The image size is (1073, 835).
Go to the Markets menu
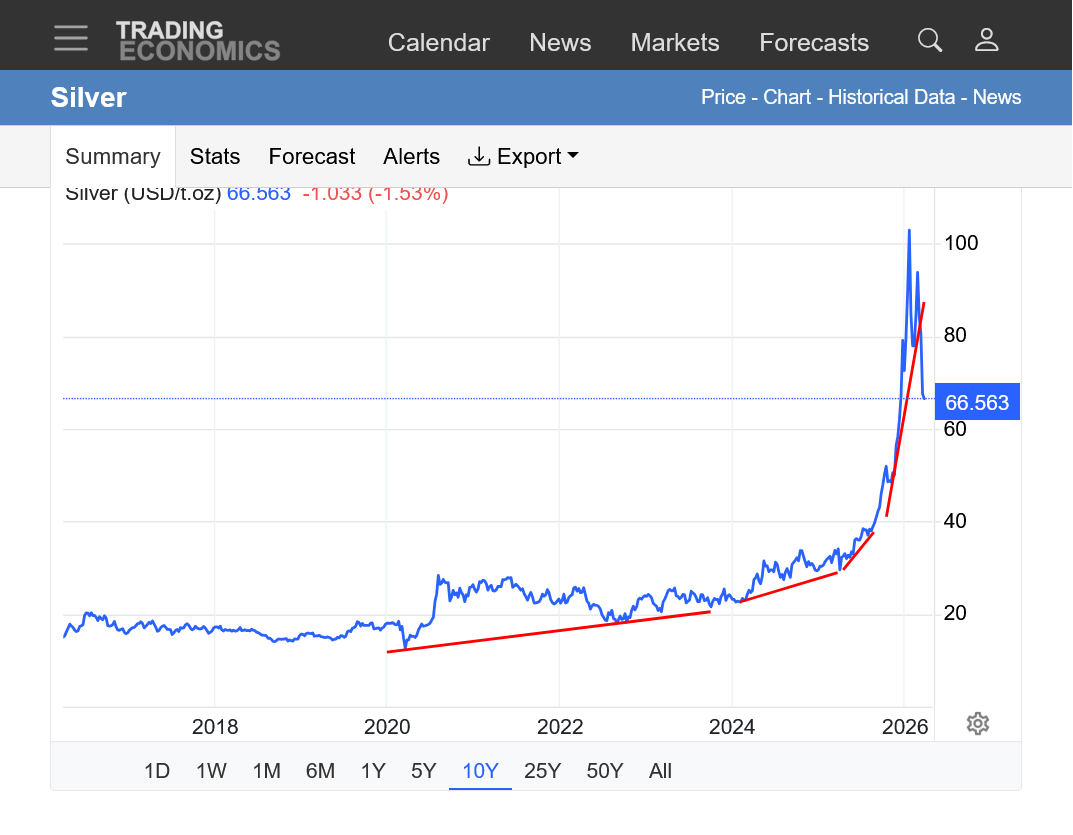click(x=675, y=43)
